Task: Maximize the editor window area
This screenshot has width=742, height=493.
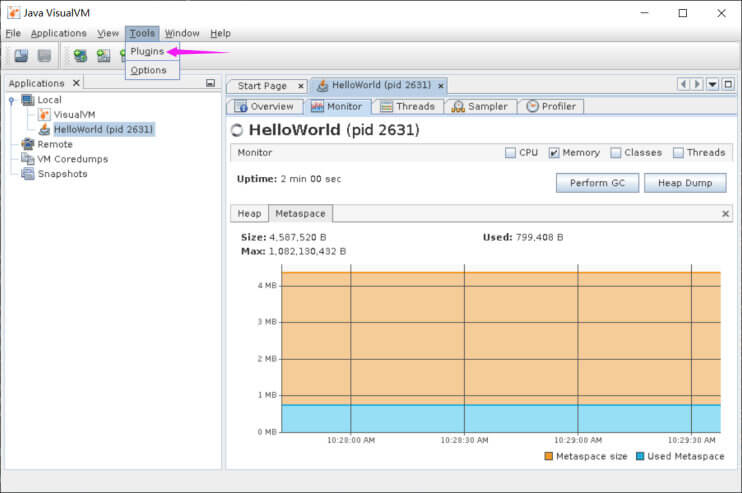Action: pos(728,84)
